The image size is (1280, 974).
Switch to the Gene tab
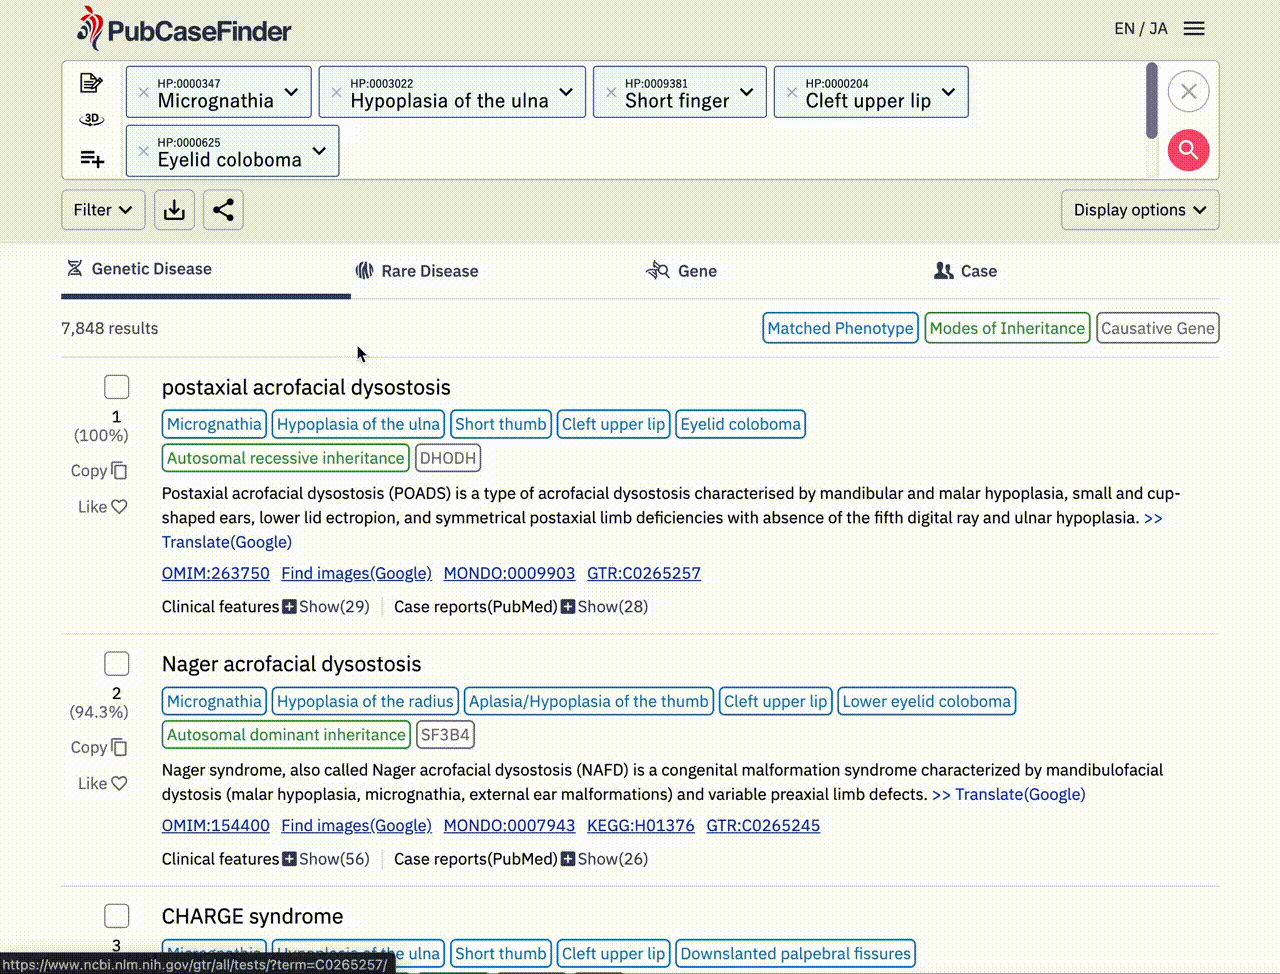click(x=682, y=271)
